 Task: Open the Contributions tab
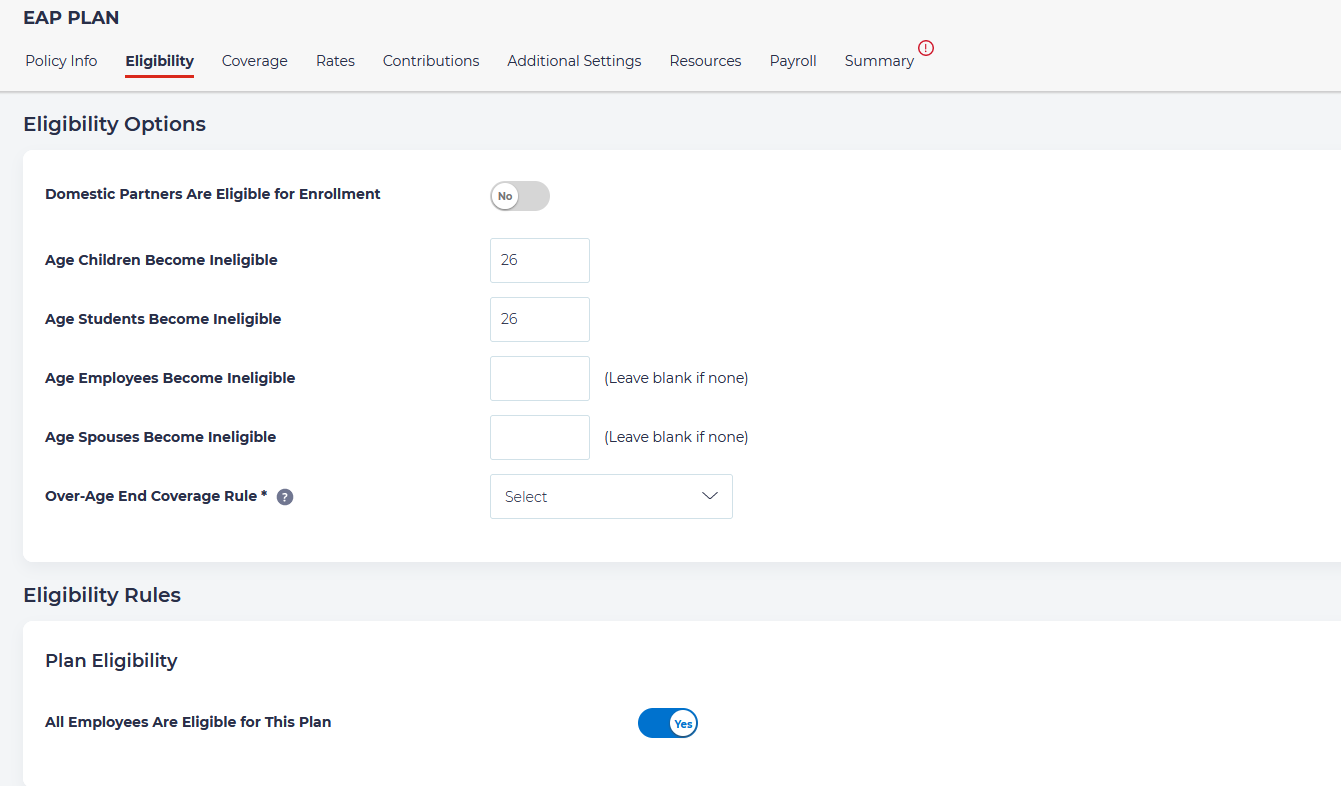[x=431, y=61]
